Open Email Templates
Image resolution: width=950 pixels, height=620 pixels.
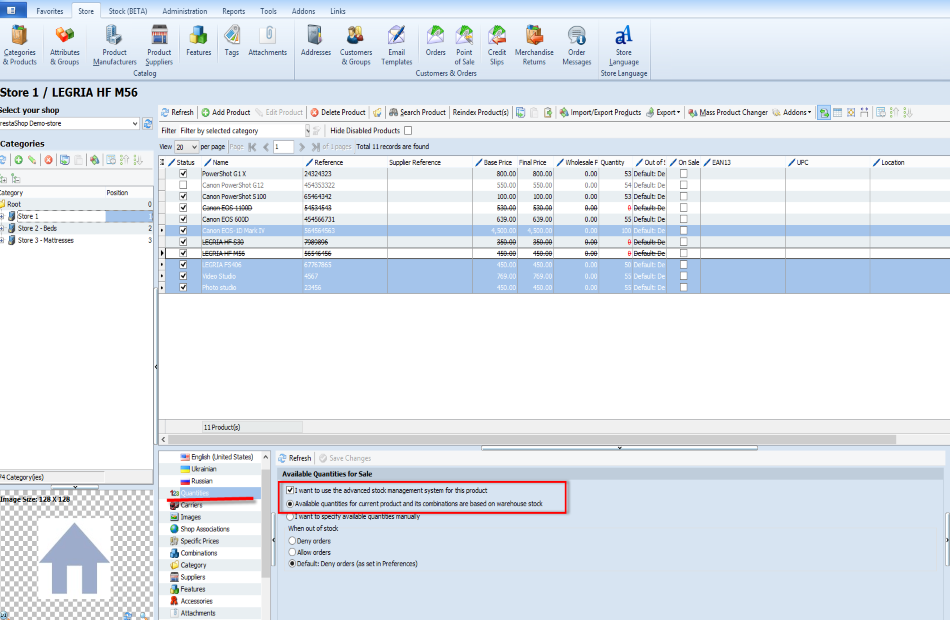[x=397, y=45]
